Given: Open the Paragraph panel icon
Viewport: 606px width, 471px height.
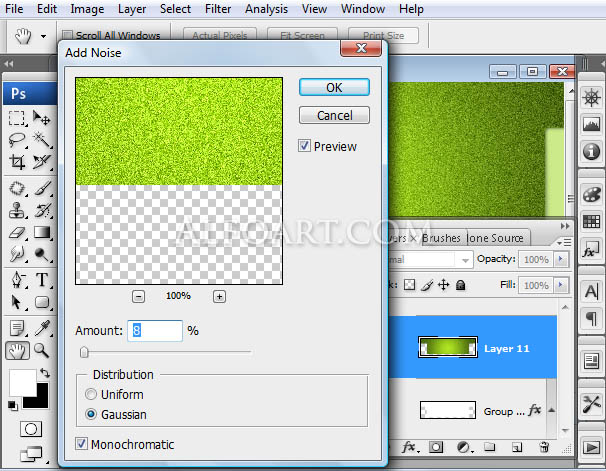Looking at the screenshot, I should coord(591,319).
